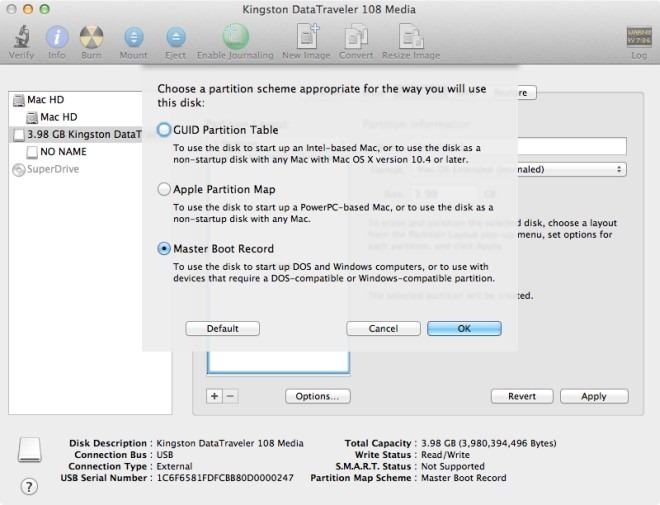The height and width of the screenshot is (505, 660).
Task: Click the Options... button
Action: (318, 396)
